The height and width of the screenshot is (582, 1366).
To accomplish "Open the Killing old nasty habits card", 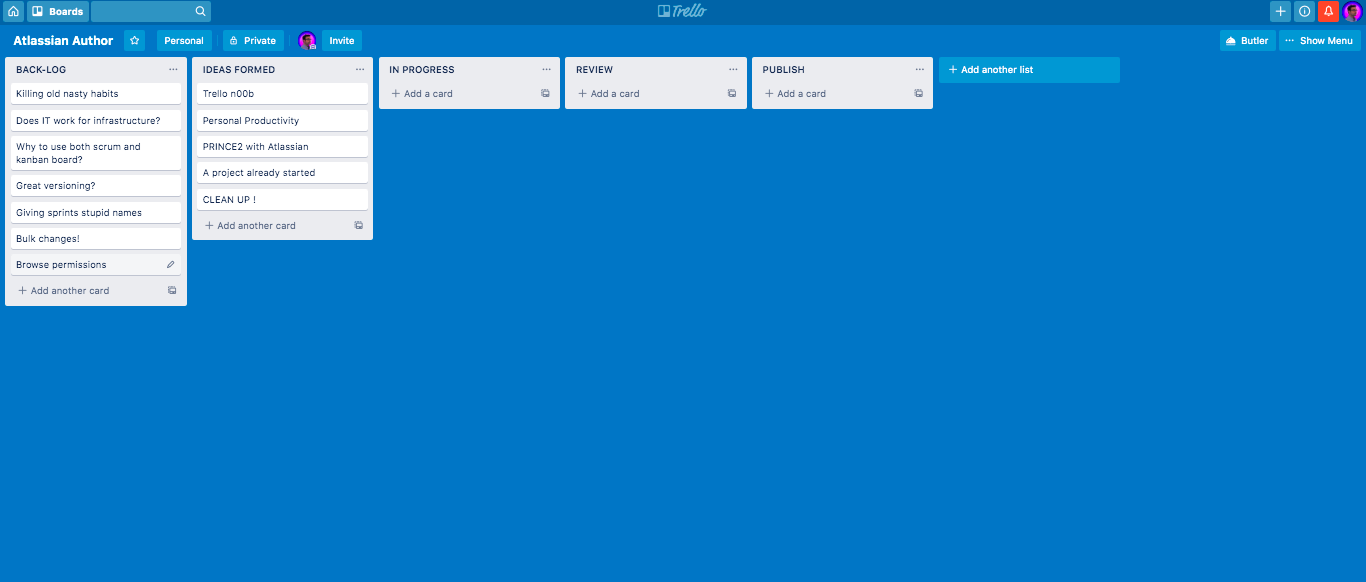I will (x=96, y=94).
